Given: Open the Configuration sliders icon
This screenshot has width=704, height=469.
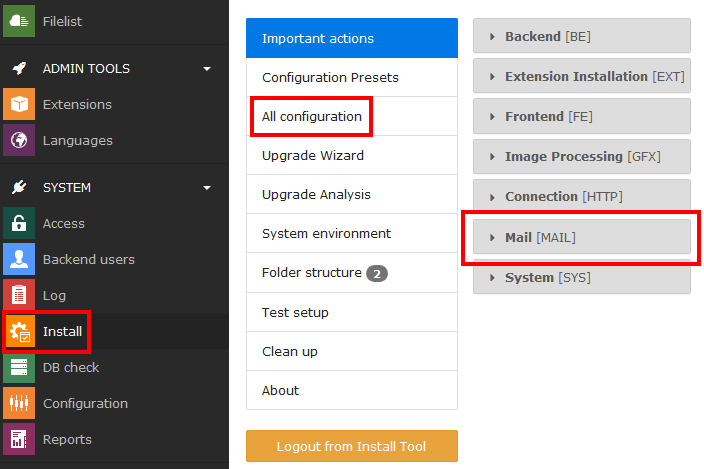Looking at the screenshot, I should pyautogui.click(x=18, y=403).
